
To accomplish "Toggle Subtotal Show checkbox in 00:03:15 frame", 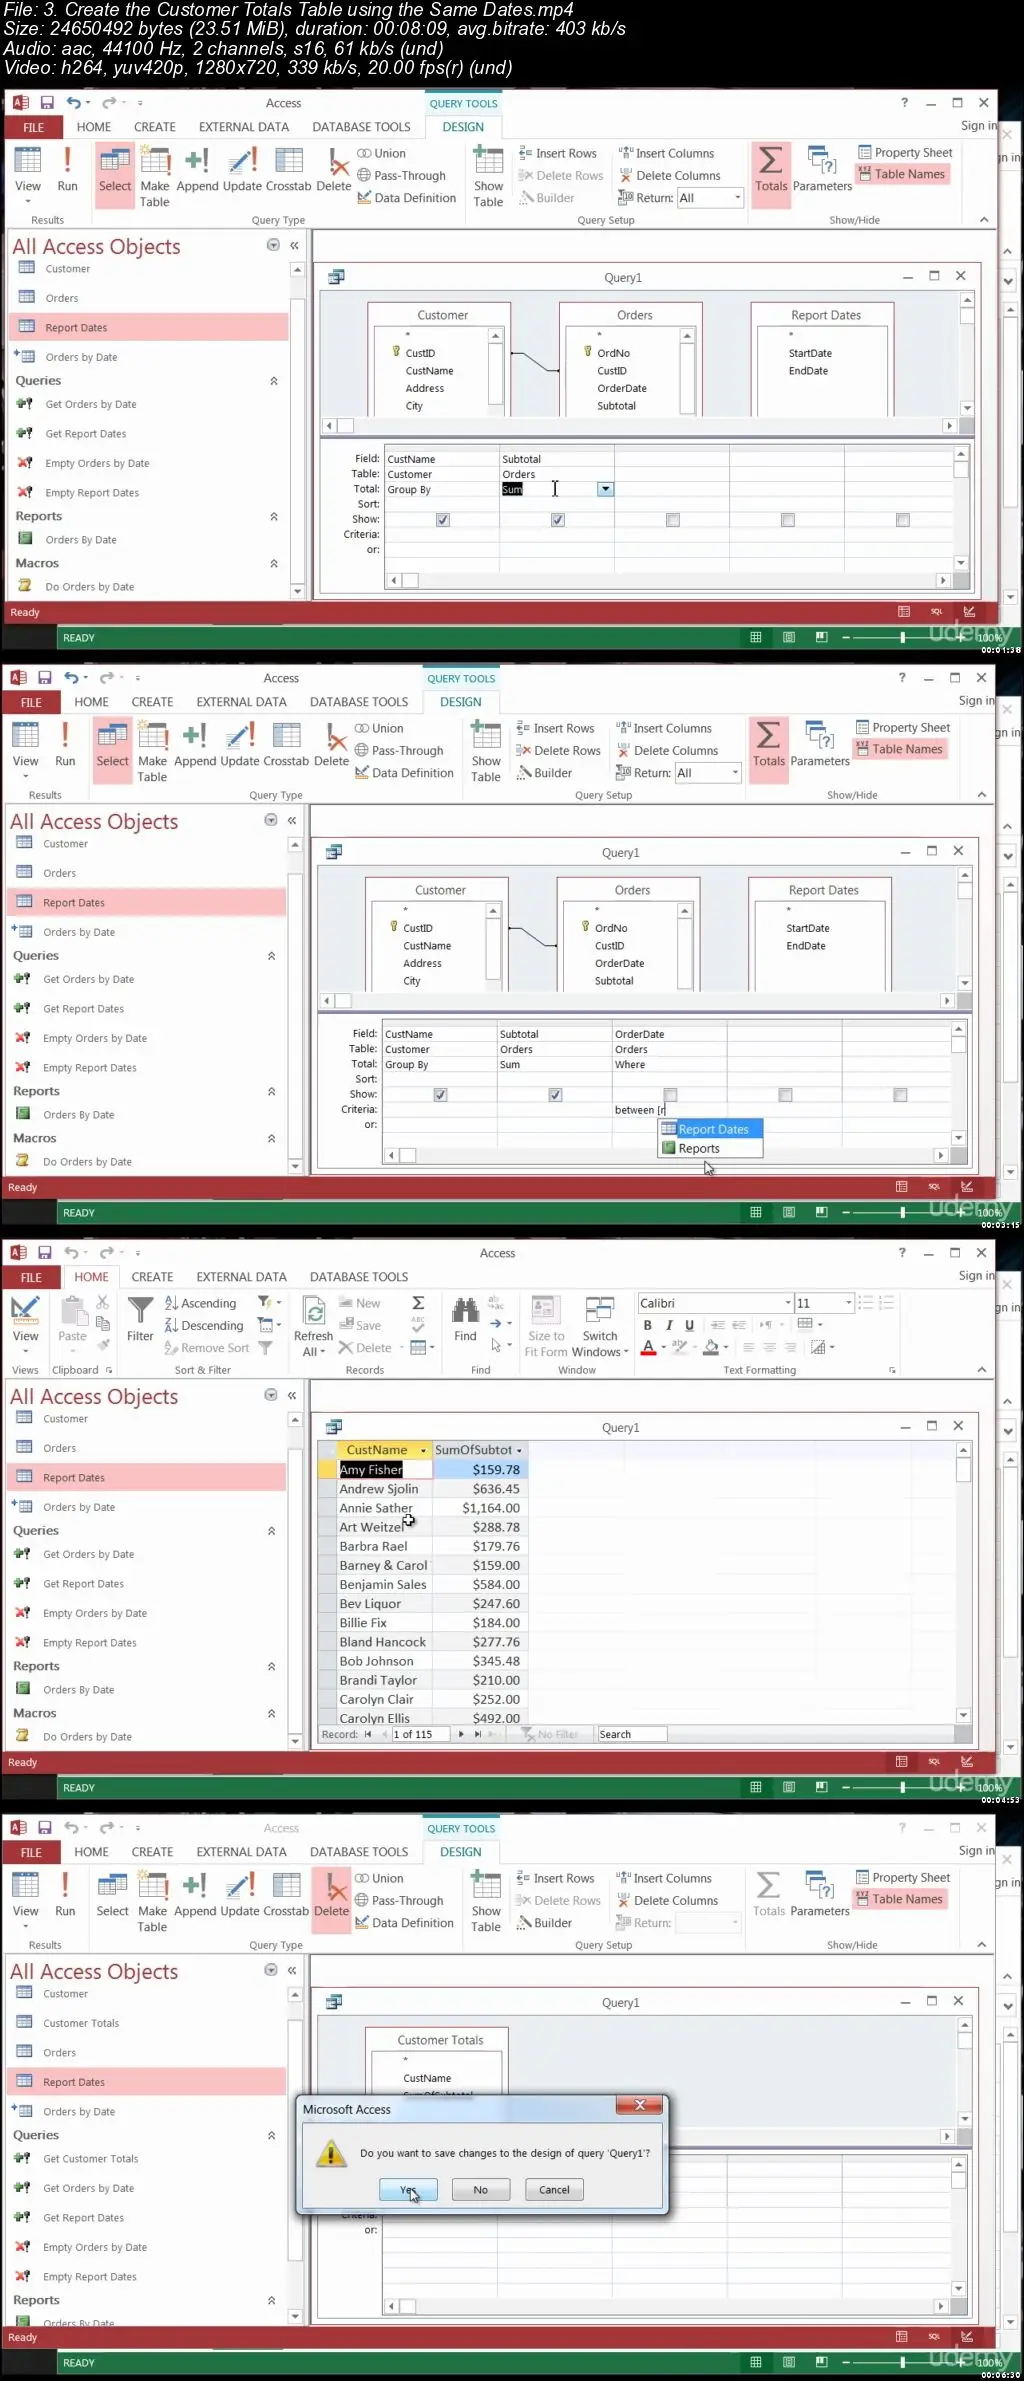I will click(x=555, y=1095).
